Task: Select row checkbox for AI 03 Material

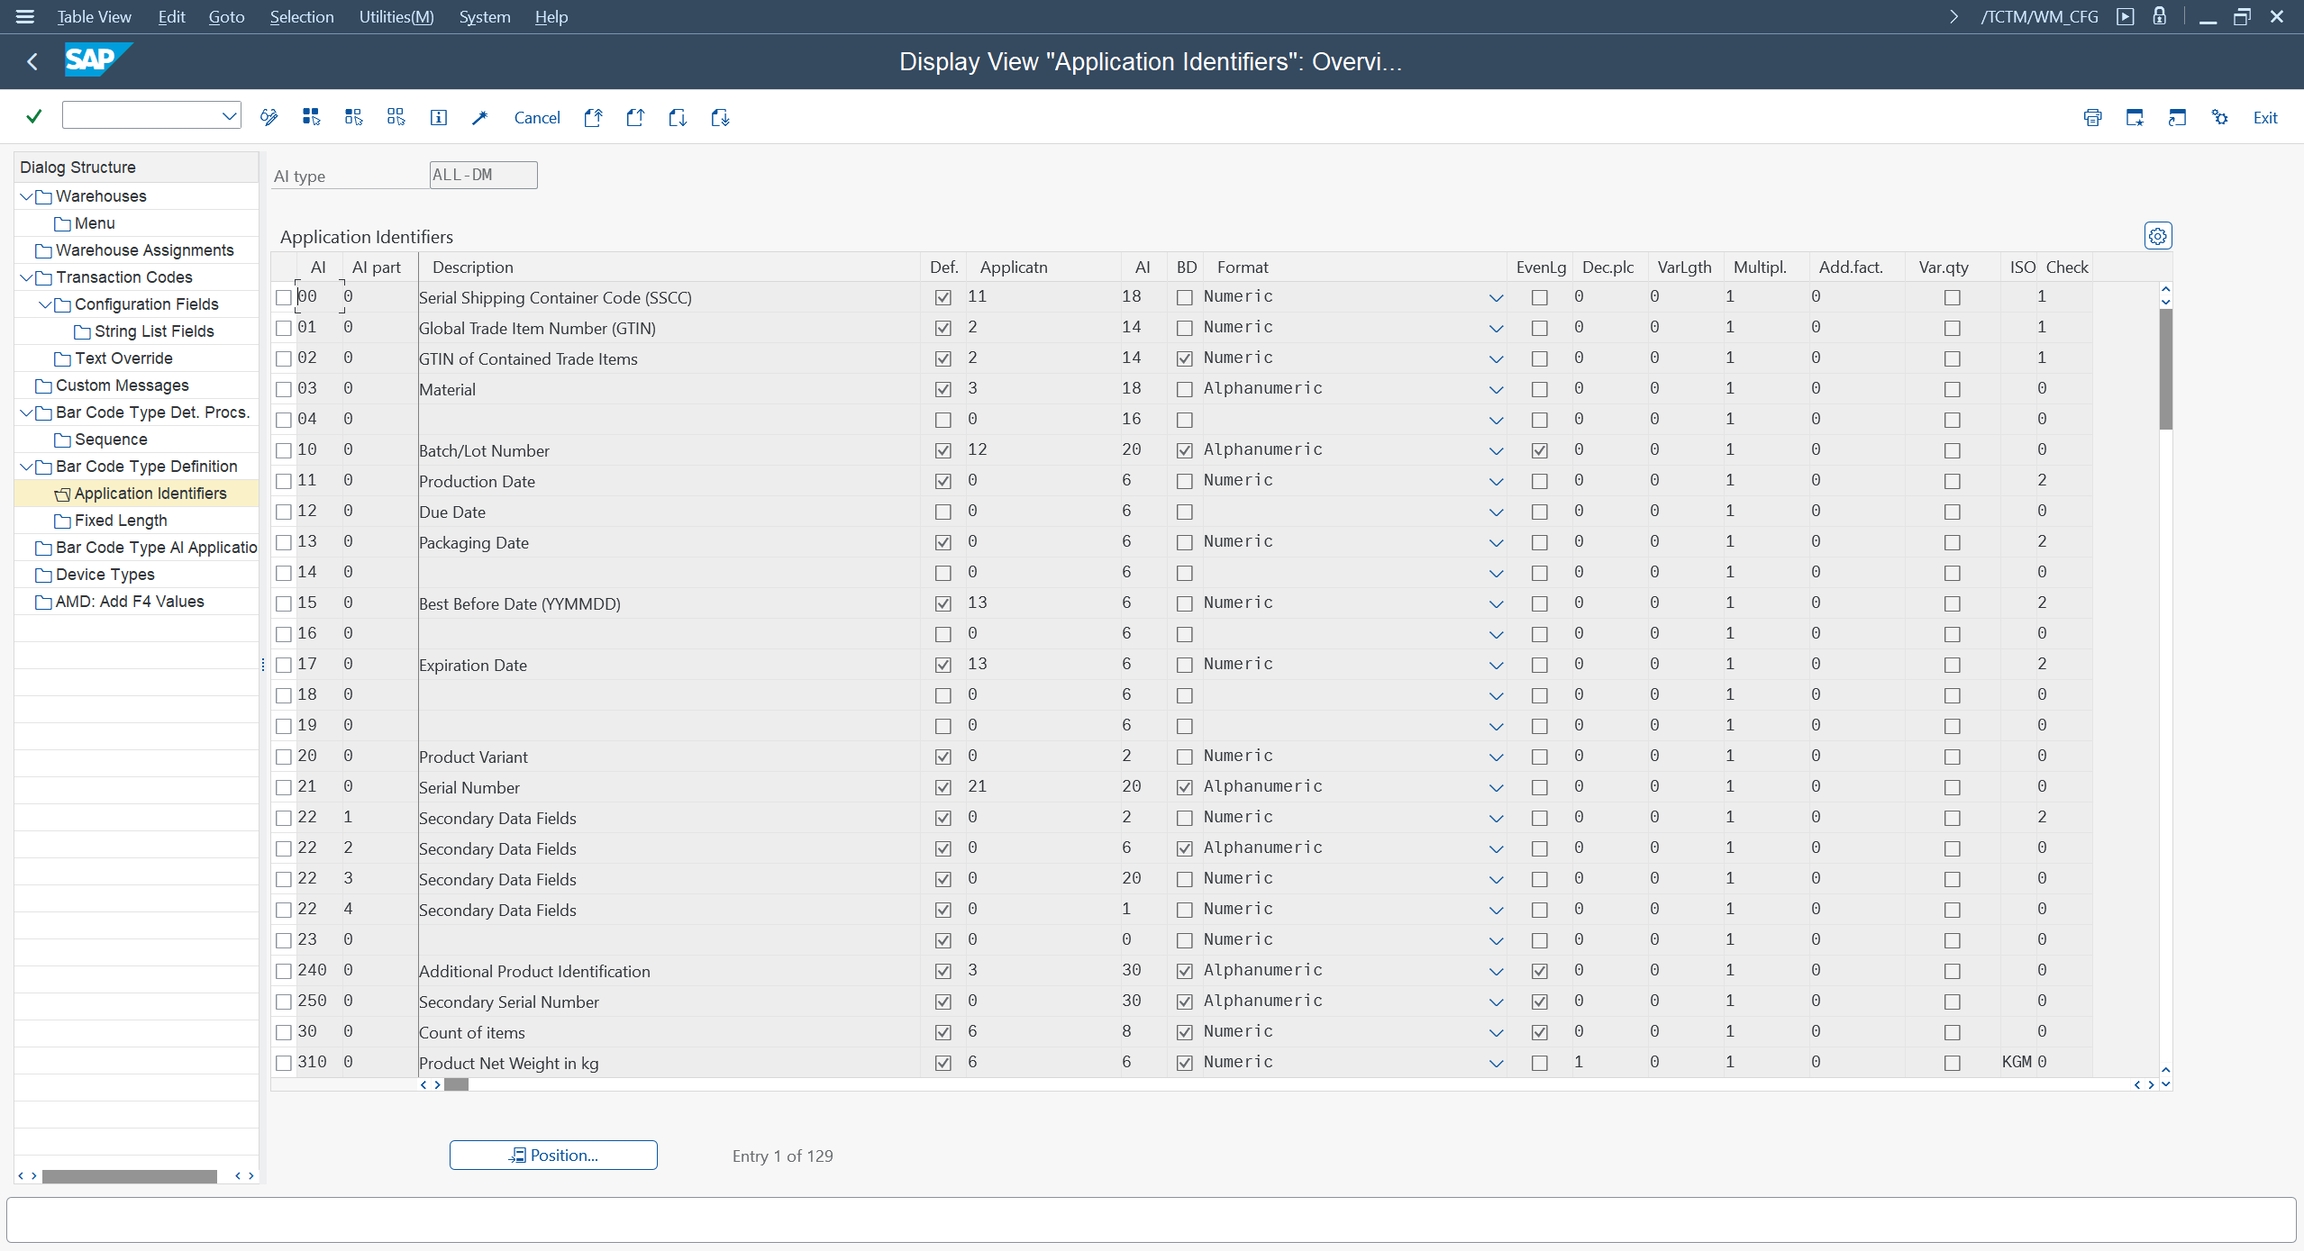Action: [284, 389]
